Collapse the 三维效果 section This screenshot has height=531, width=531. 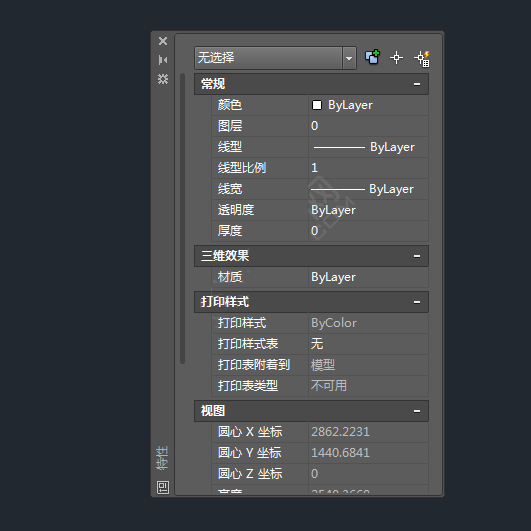click(x=417, y=256)
